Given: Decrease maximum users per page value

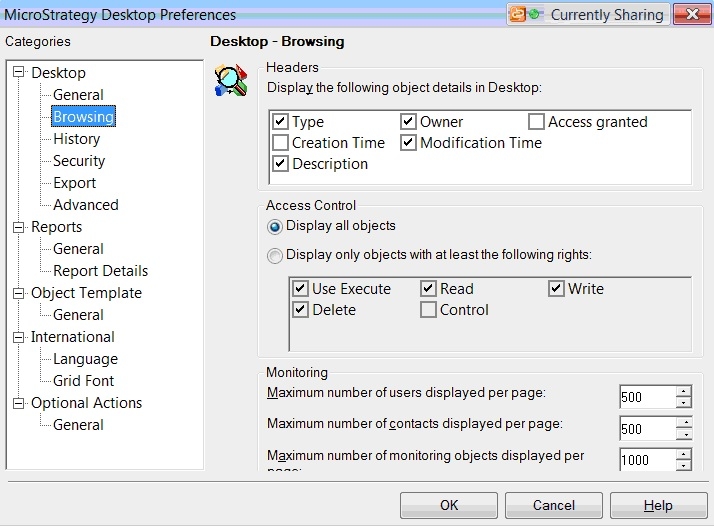Looking at the screenshot, I should (683, 402).
